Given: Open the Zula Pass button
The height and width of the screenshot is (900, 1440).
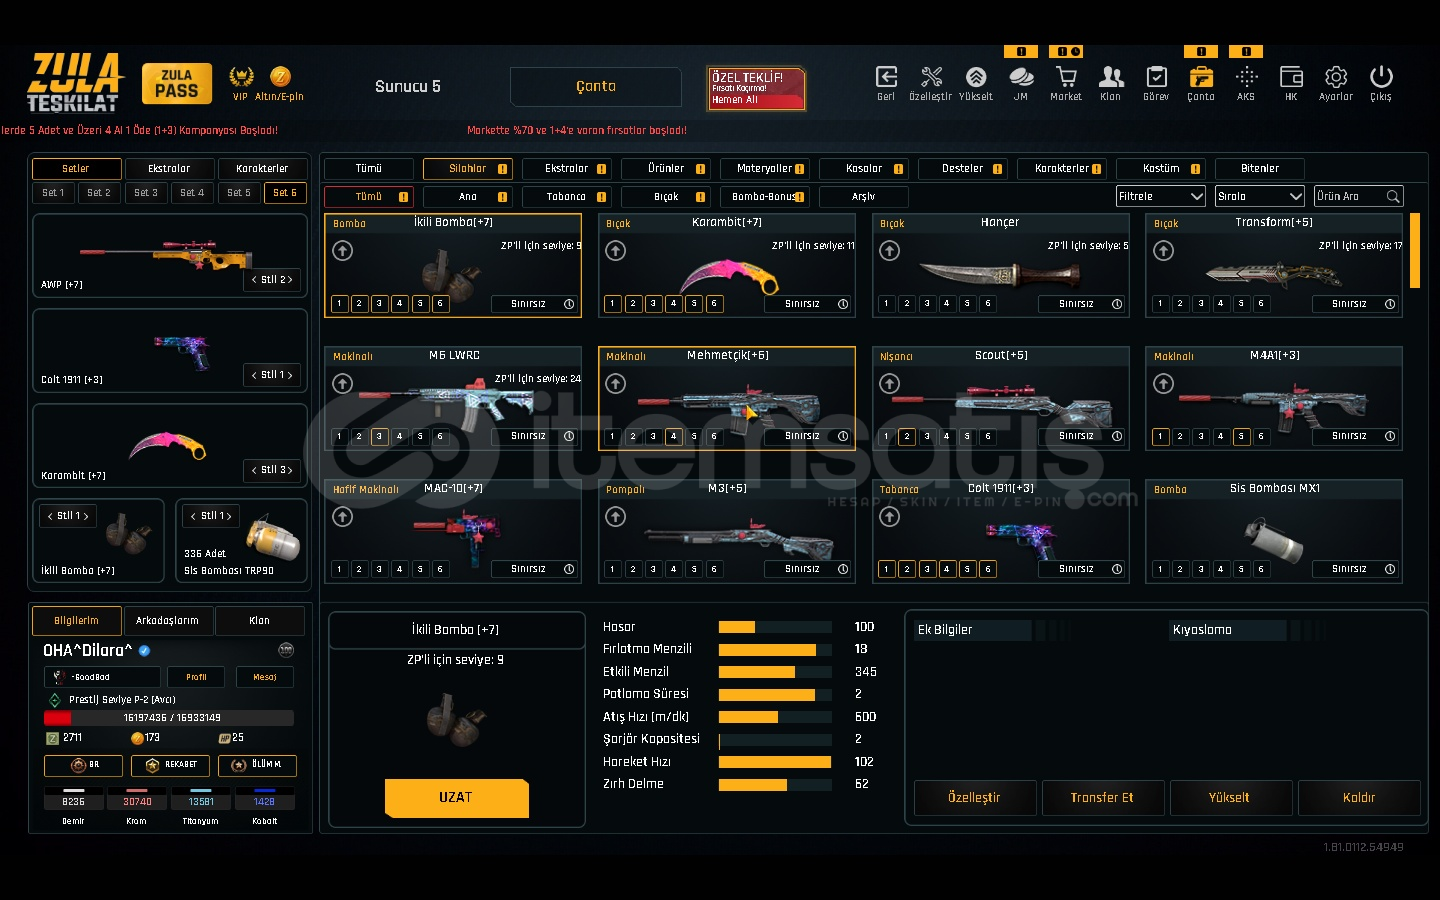Looking at the screenshot, I should (x=177, y=84).
